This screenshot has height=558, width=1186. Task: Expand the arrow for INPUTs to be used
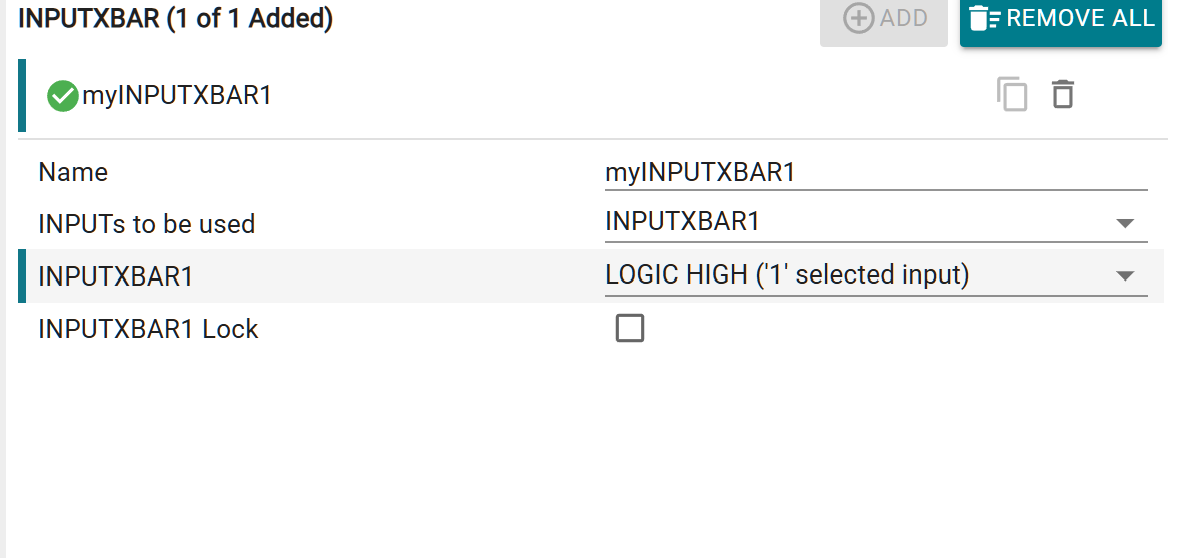point(1124,224)
